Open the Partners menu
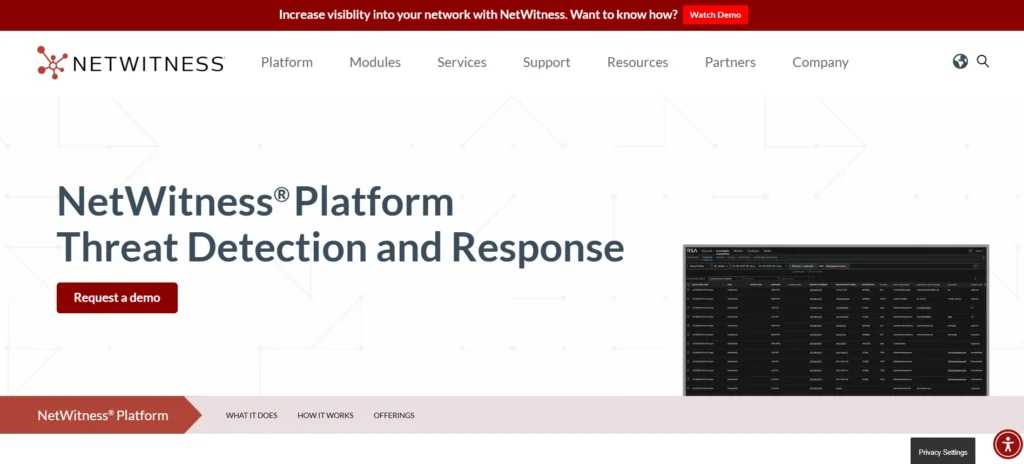1024x464 pixels. [x=730, y=62]
